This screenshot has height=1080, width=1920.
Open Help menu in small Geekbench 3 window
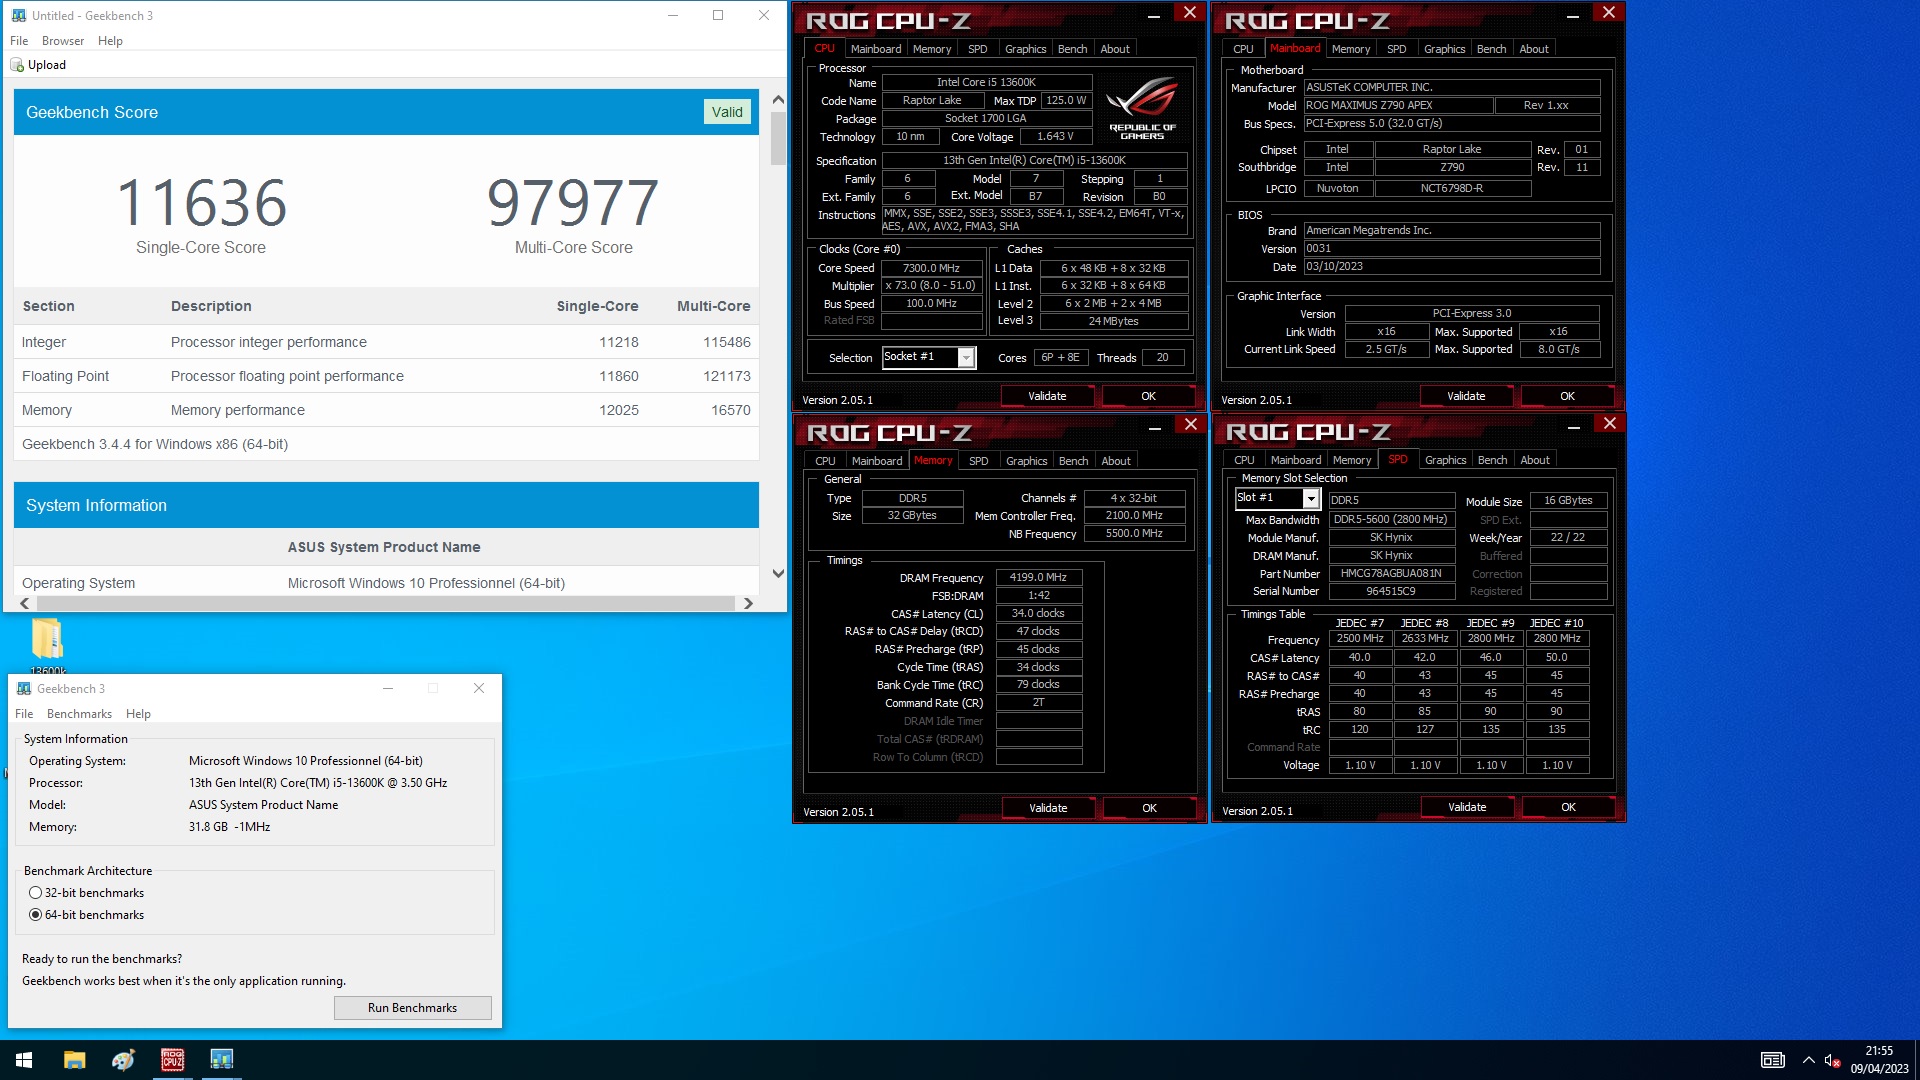138,714
